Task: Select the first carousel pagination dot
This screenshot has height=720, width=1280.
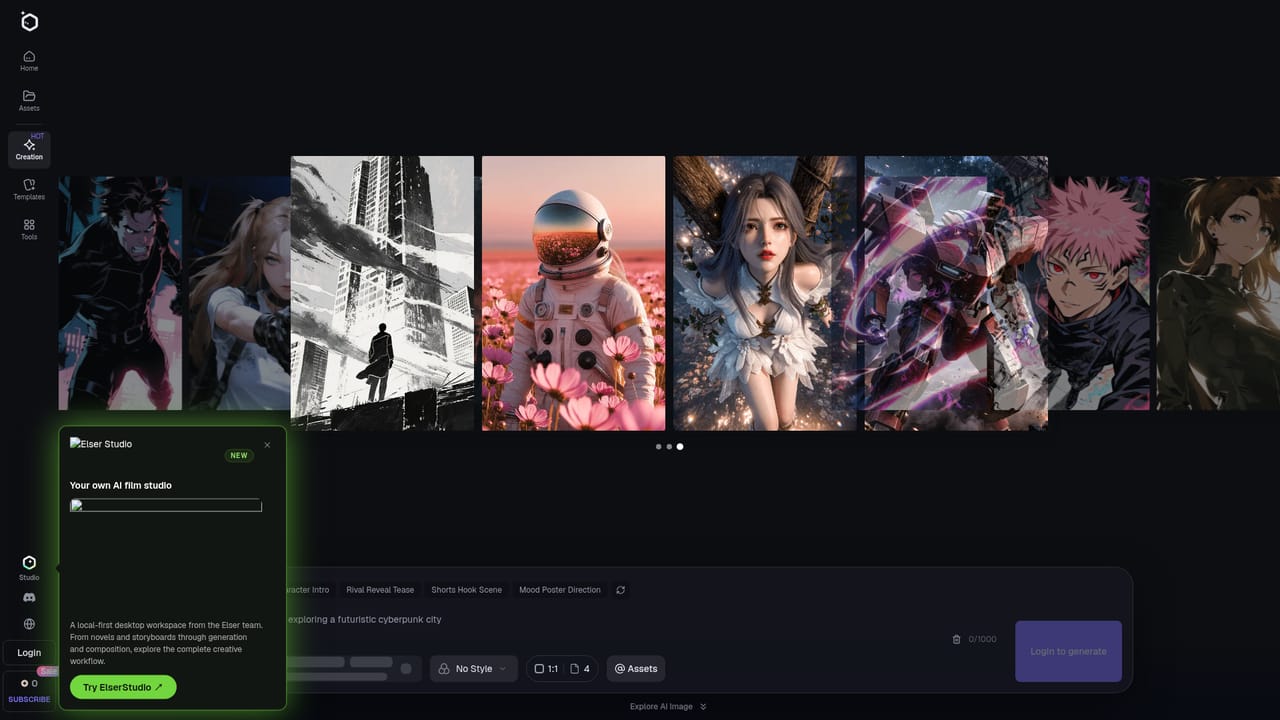Action: click(x=658, y=447)
